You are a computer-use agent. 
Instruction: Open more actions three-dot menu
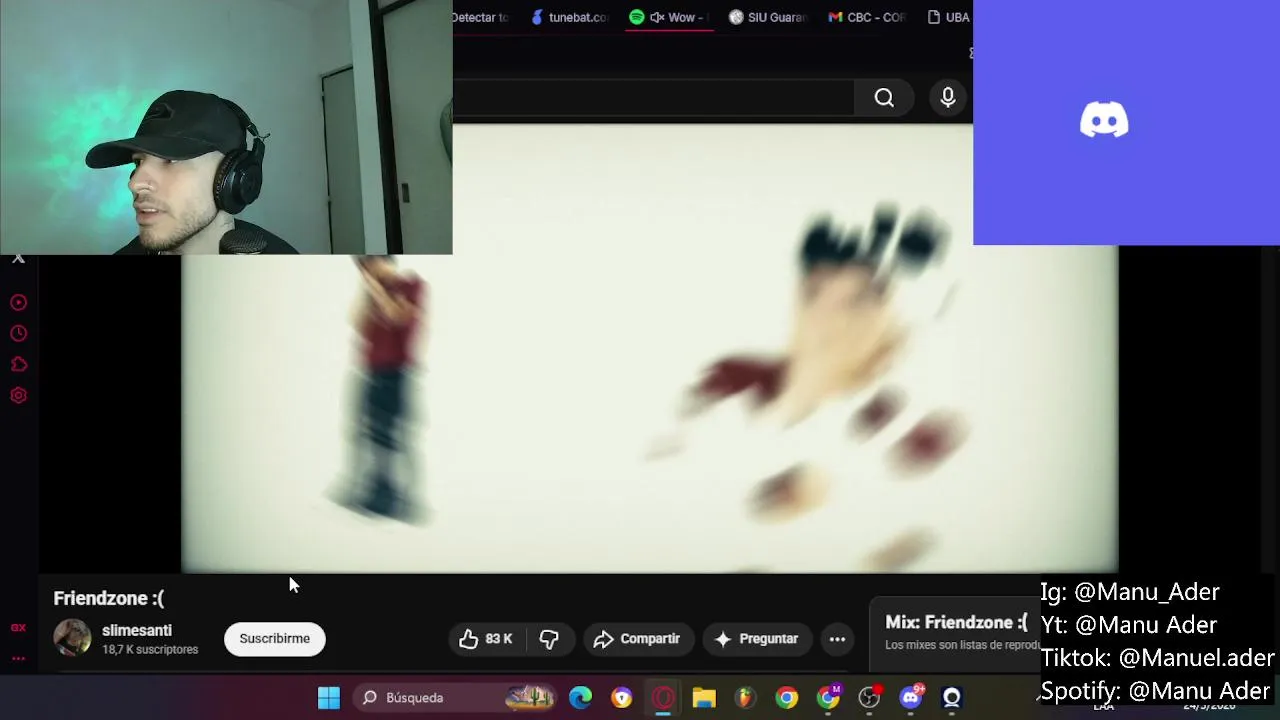click(837, 639)
